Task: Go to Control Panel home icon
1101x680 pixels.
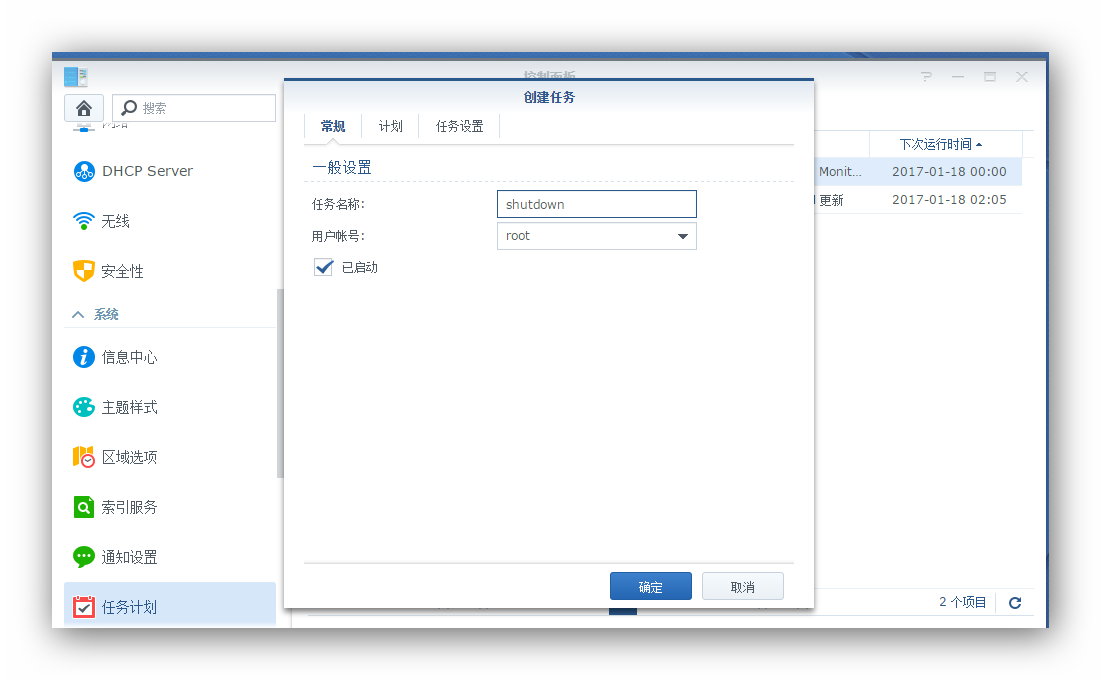Action: pos(84,108)
